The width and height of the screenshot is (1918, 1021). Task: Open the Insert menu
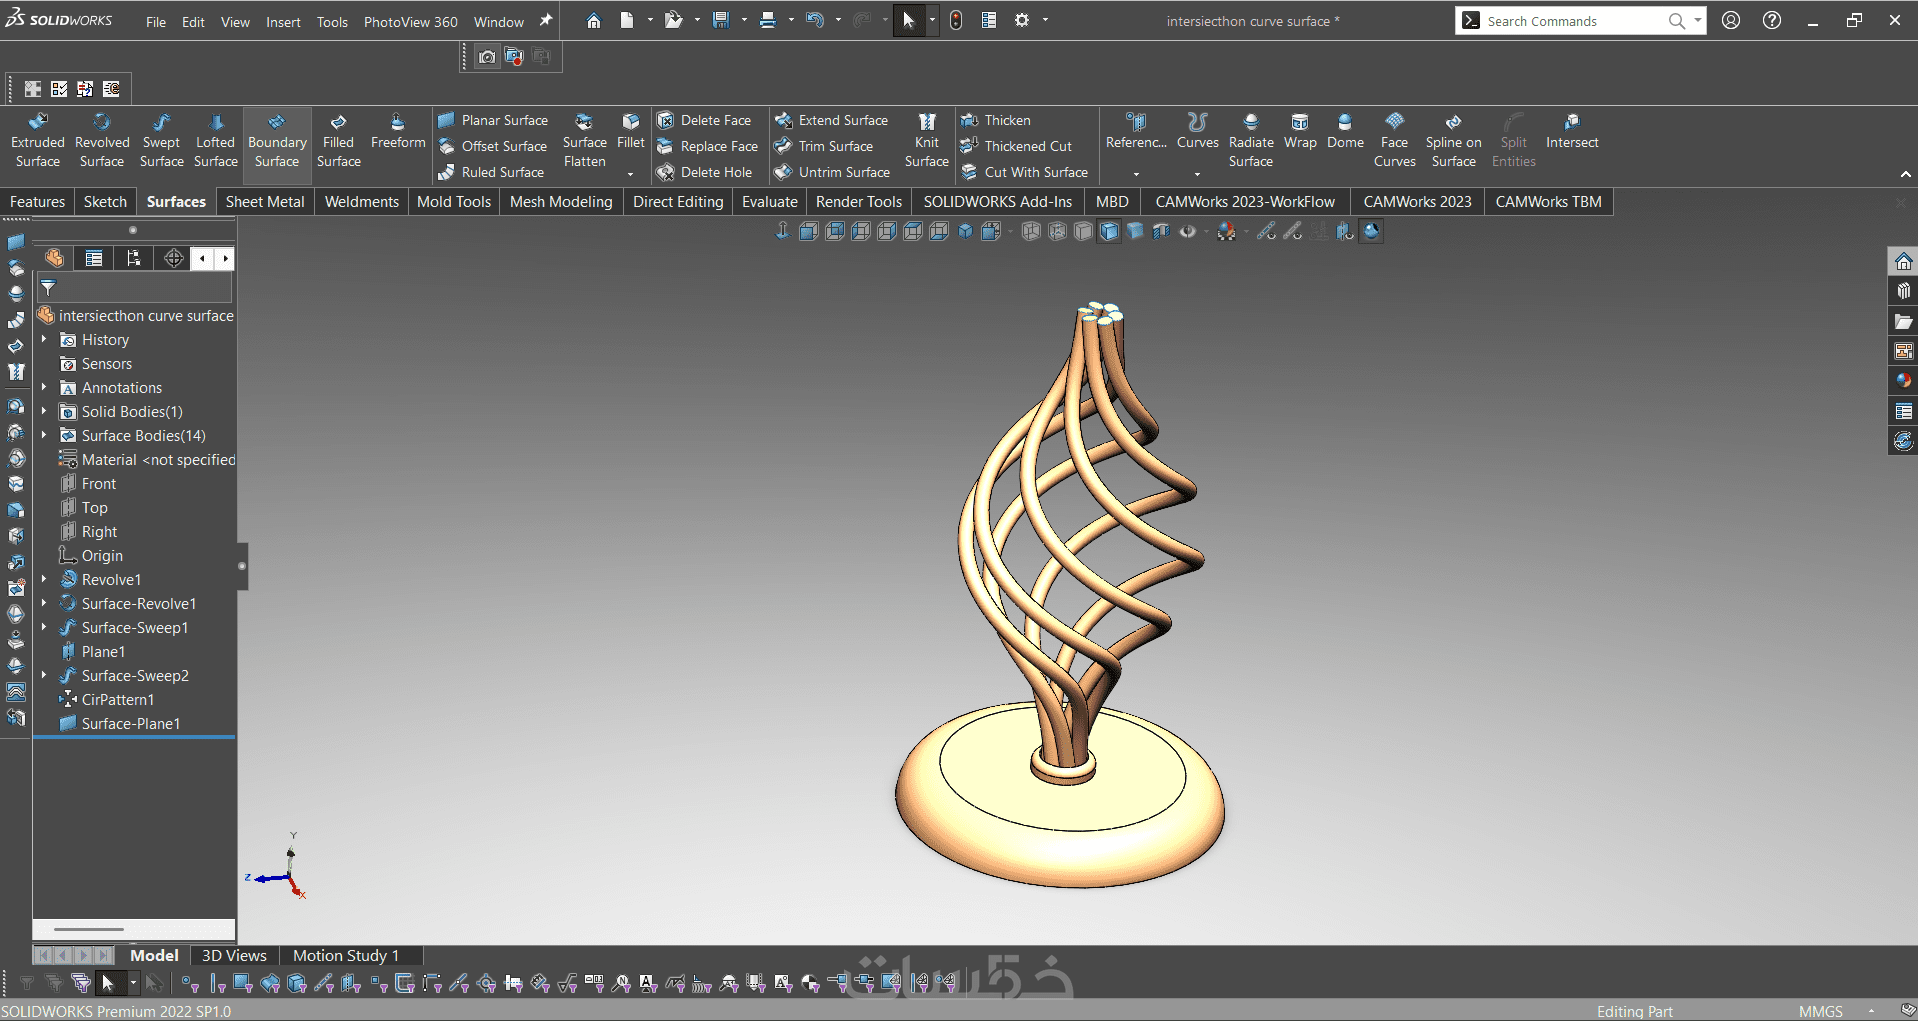tap(283, 22)
